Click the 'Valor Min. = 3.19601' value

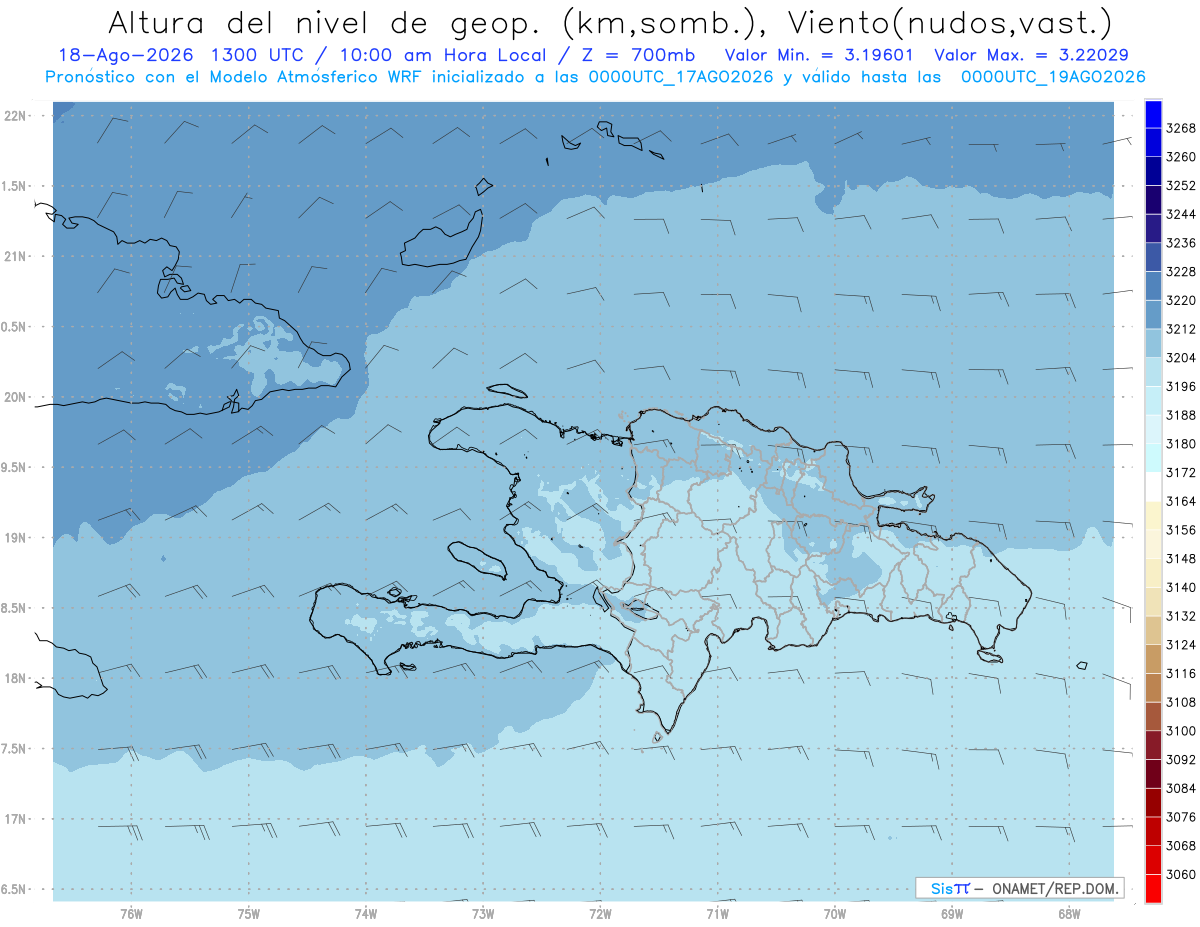click(819, 56)
